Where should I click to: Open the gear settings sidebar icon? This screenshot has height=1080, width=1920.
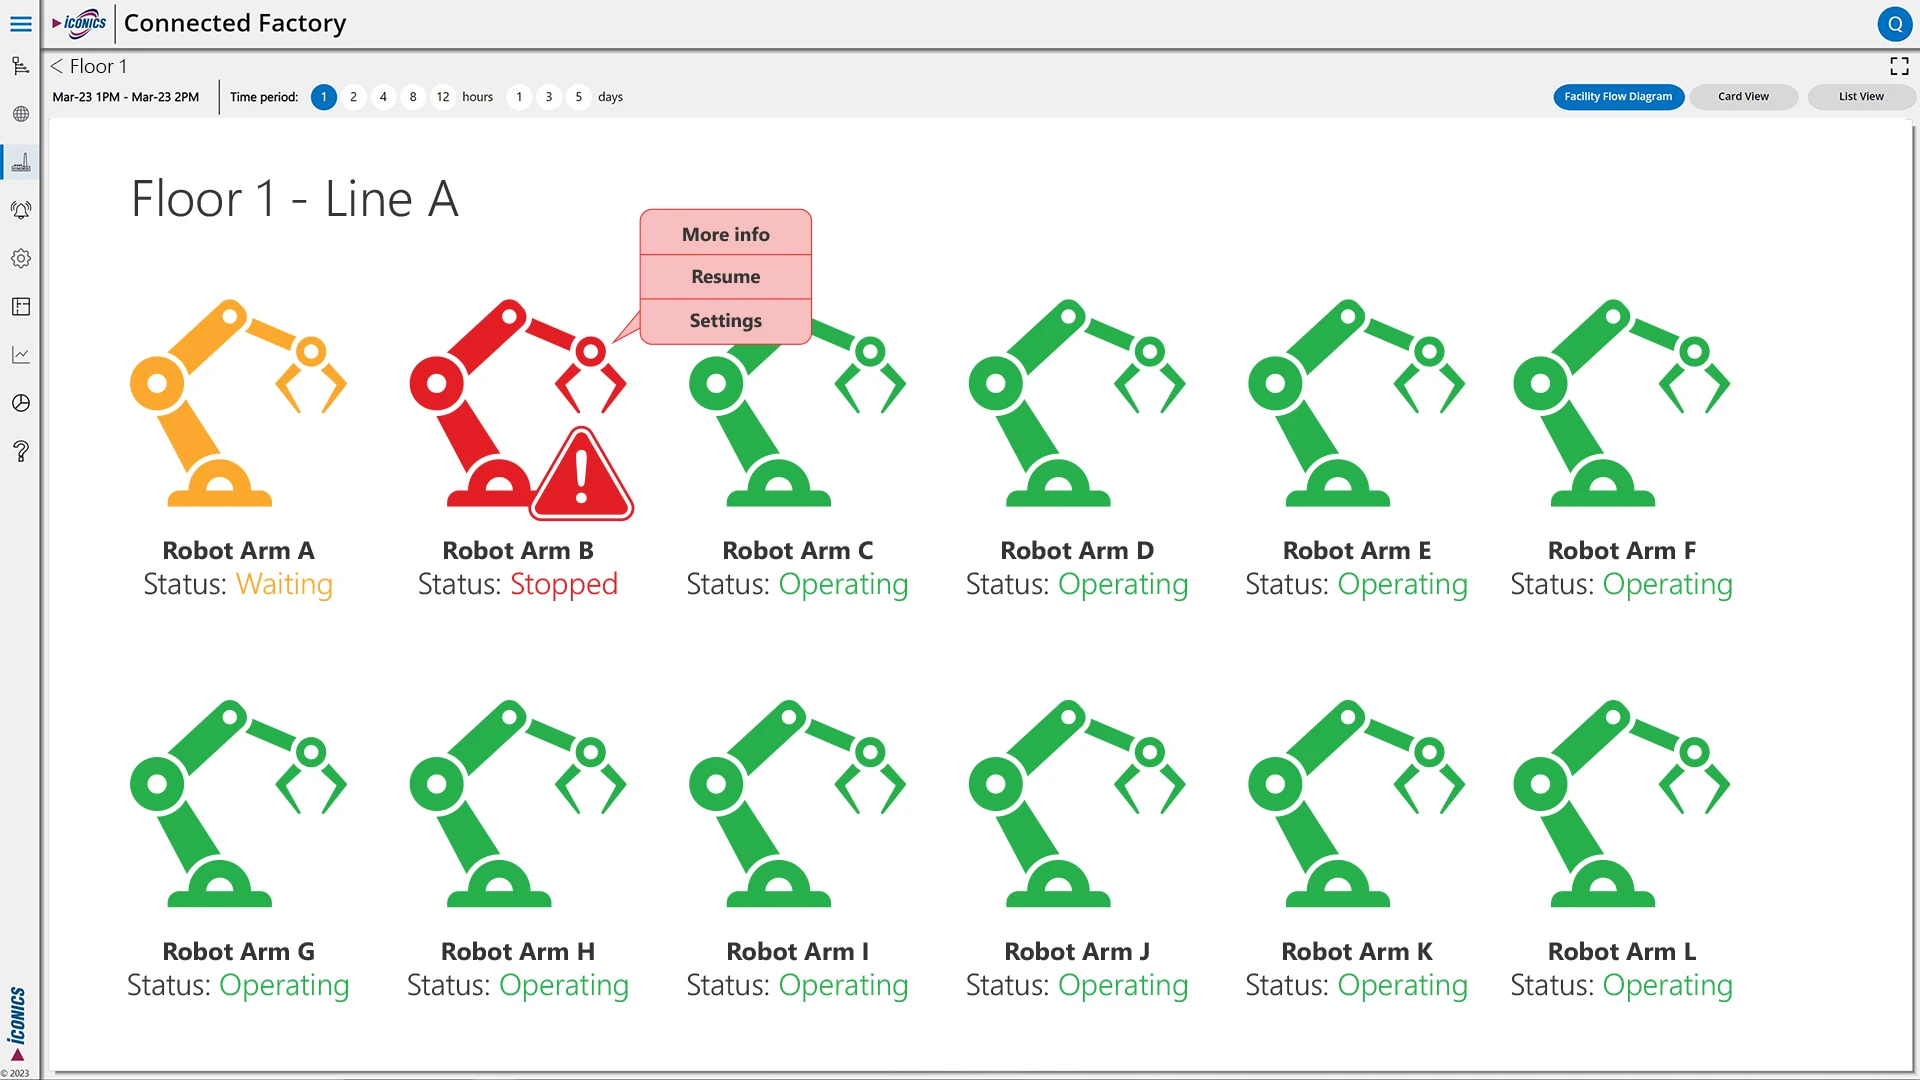click(x=20, y=258)
